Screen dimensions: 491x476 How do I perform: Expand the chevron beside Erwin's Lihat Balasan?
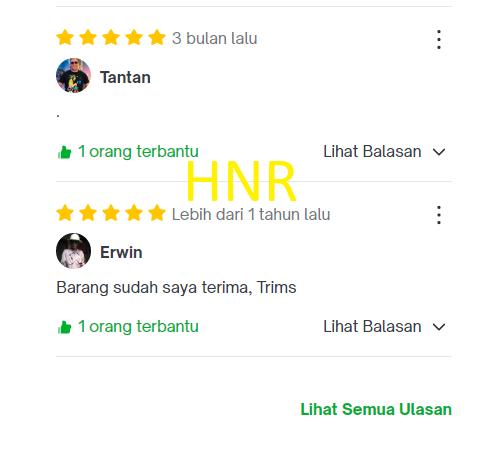[439, 327]
